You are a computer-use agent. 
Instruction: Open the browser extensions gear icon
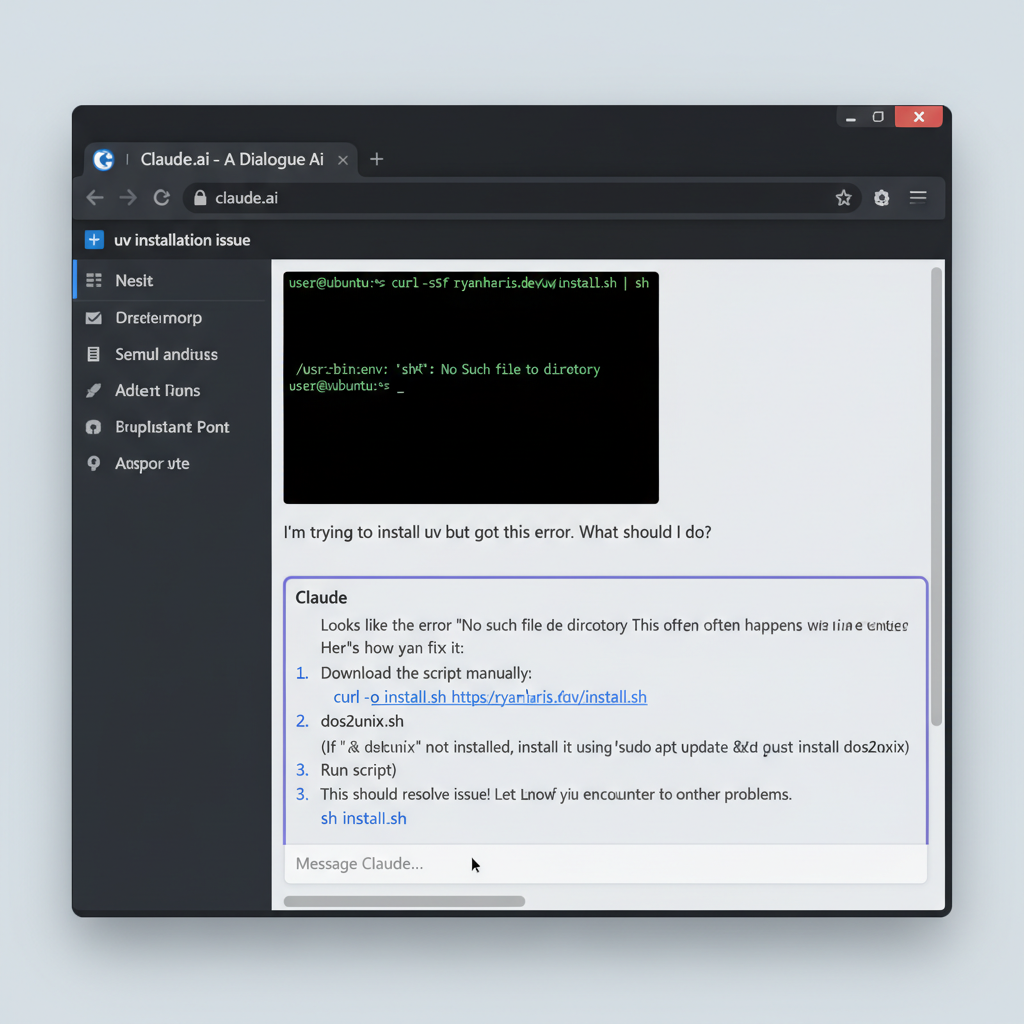tap(882, 198)
